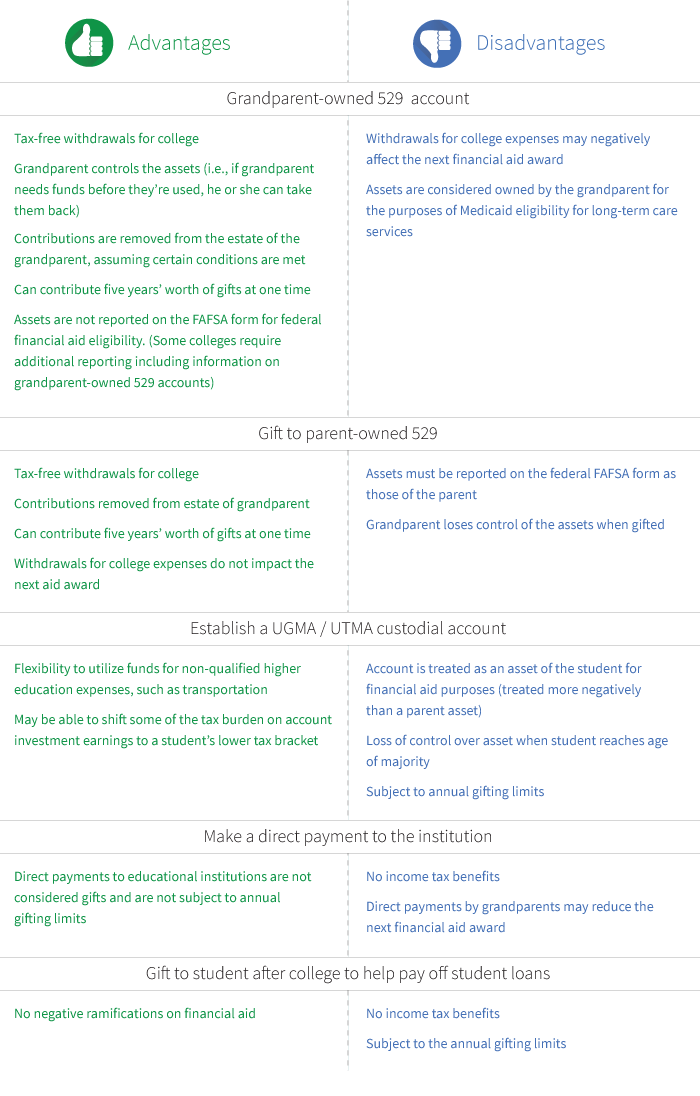This screenshot has width=700, height=1096.
Task: Click the five years' worth of gifts text under Grandparent-owned 529
Action: coord(162,289)
